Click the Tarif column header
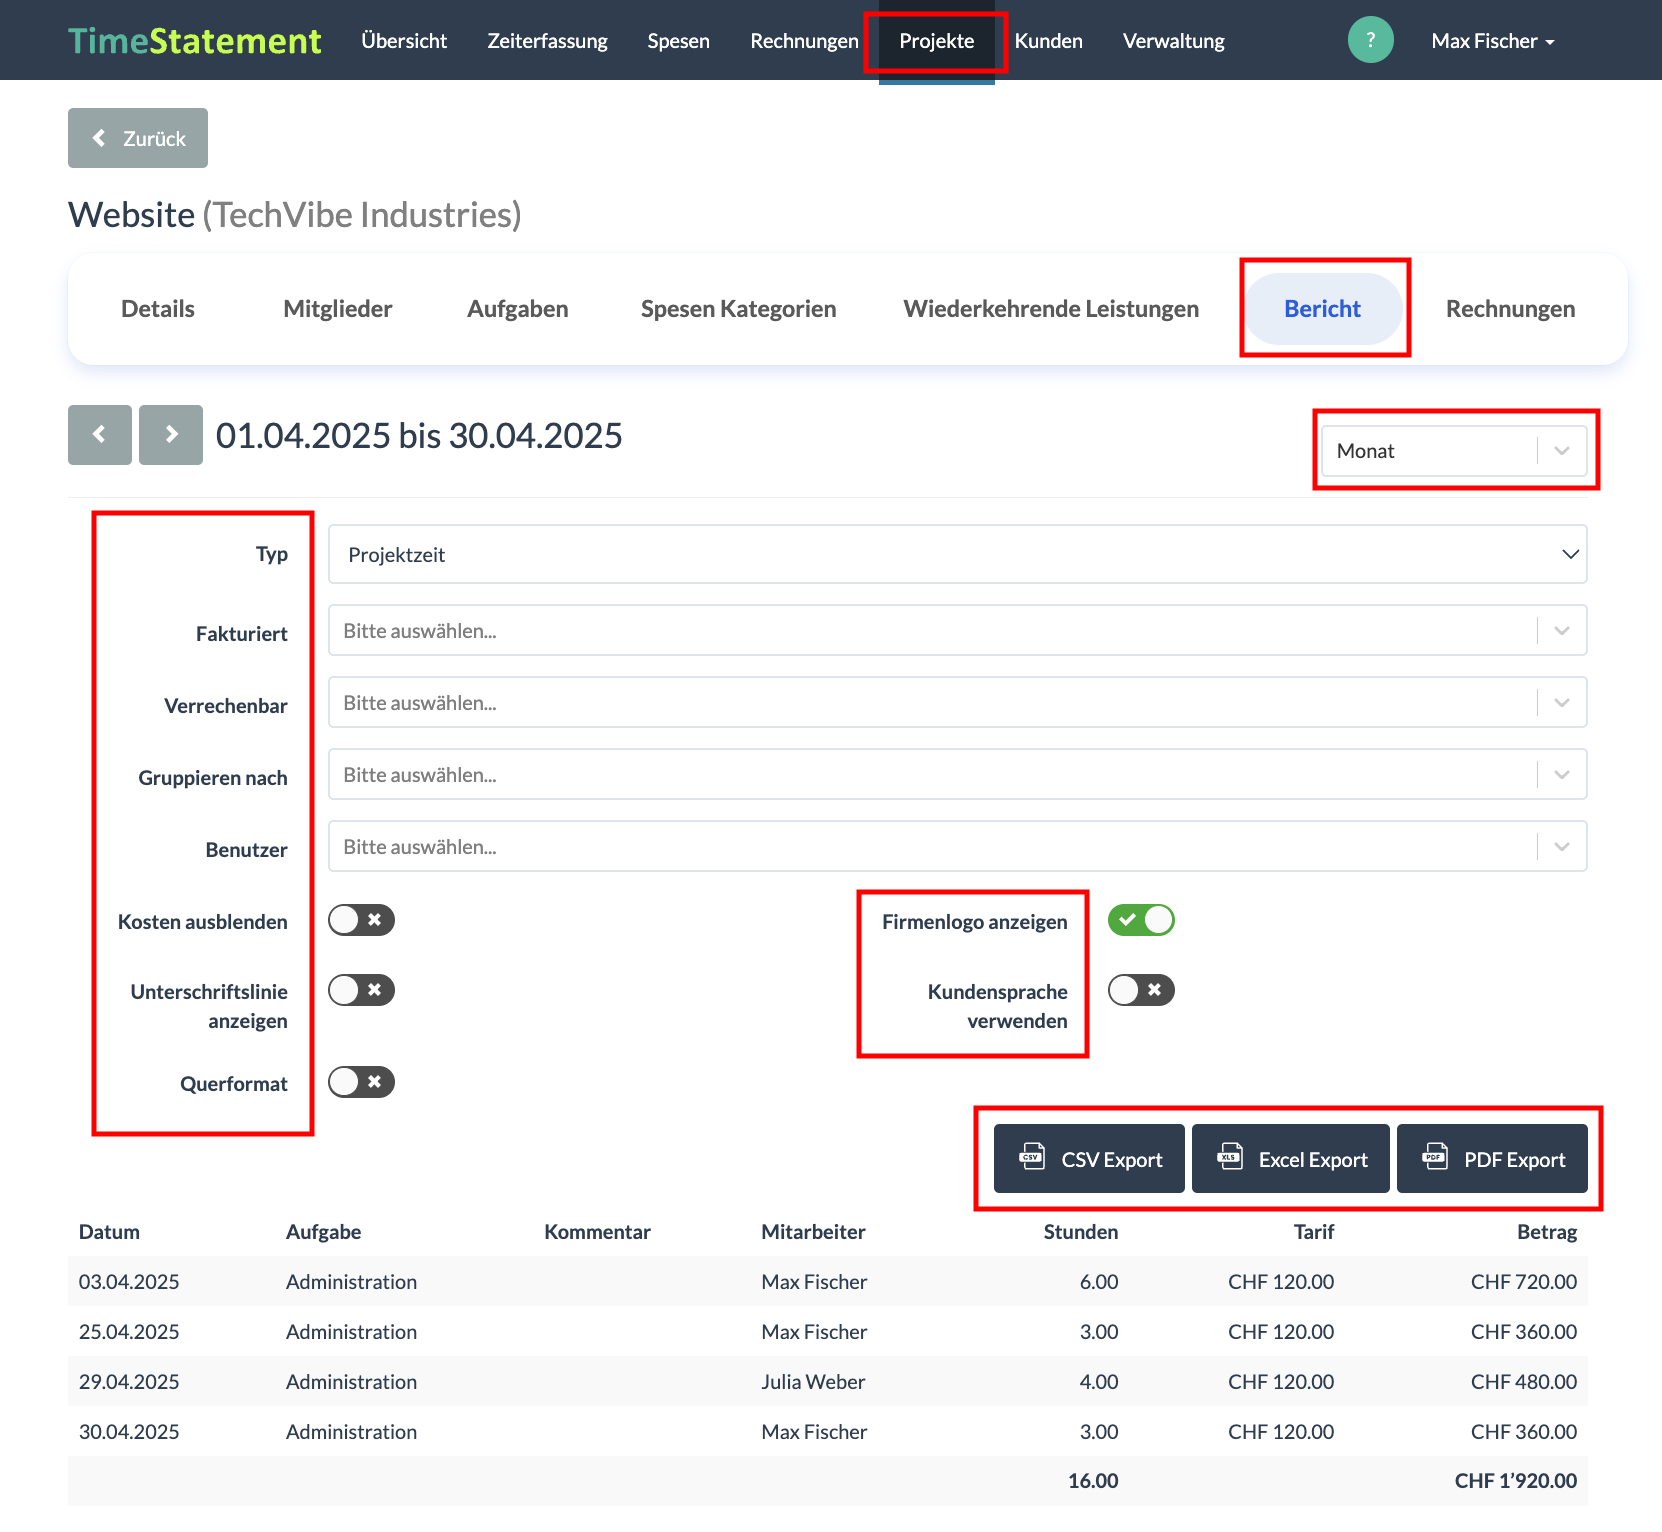This screenshot has height=1532, width=1662. 1314,1232
